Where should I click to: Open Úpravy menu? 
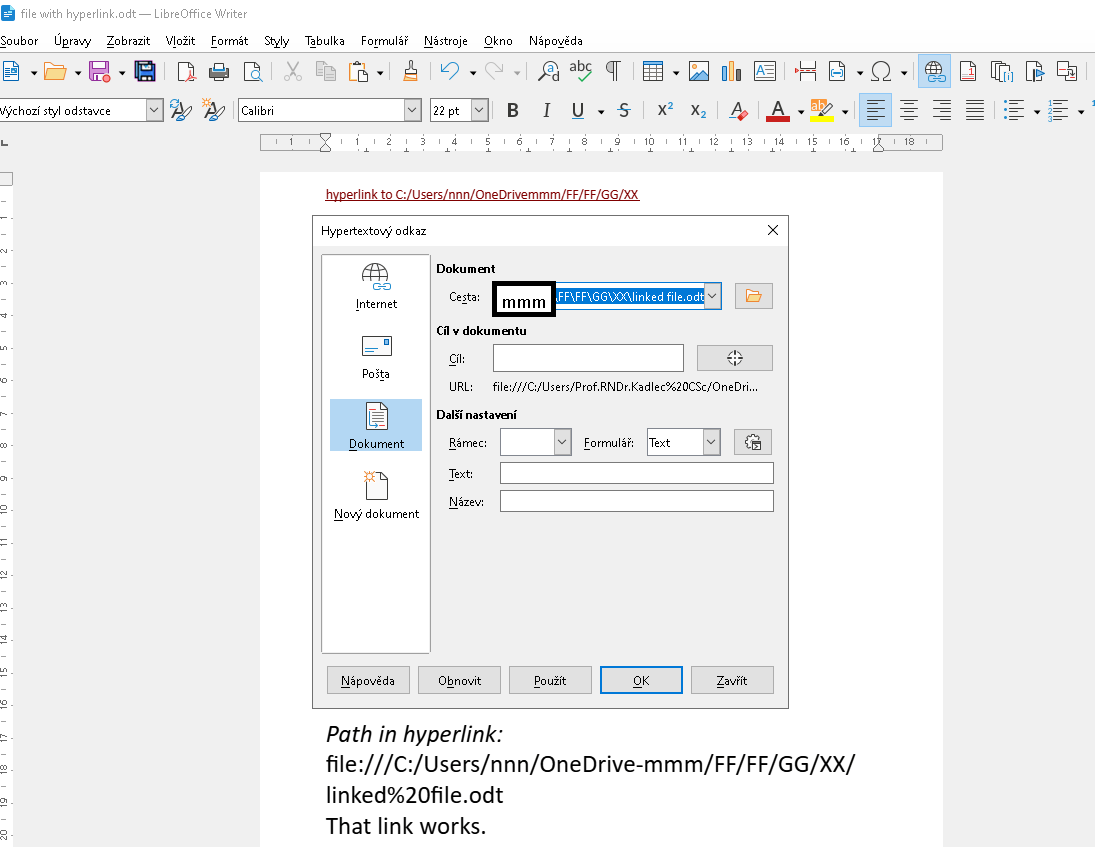click(x=73, y=40)
